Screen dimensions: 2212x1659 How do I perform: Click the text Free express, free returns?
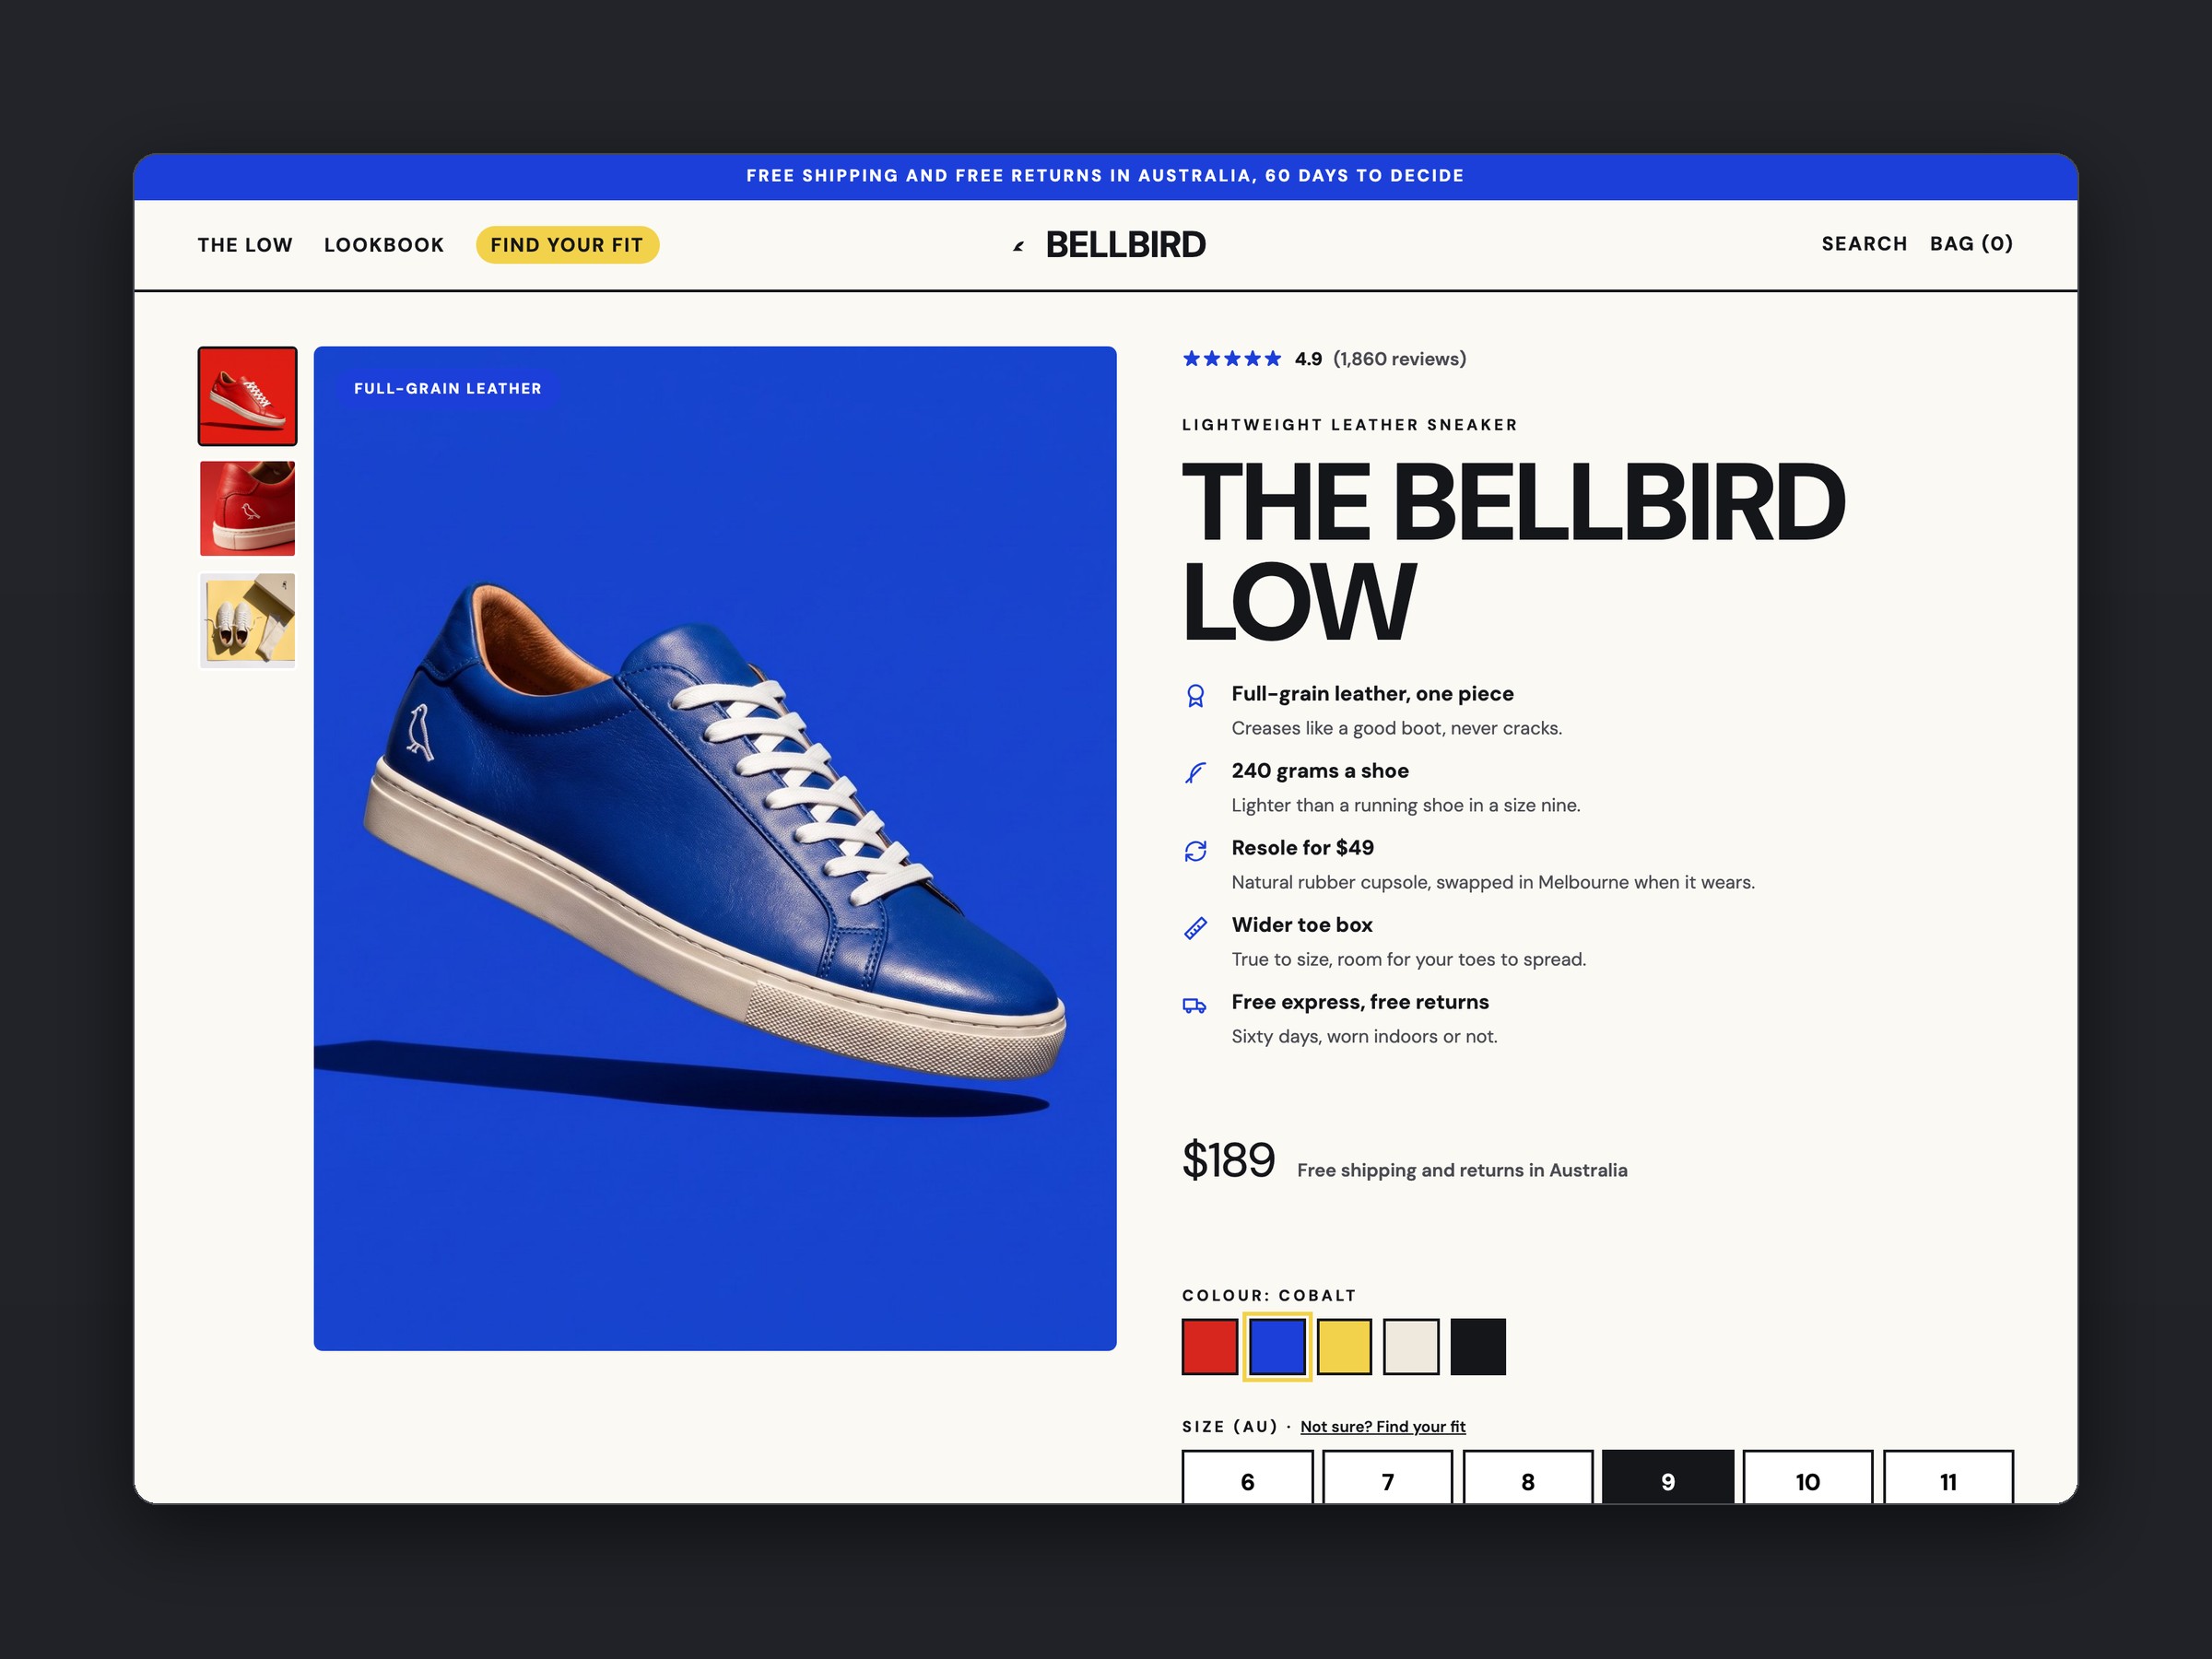pos(1360,1002)
